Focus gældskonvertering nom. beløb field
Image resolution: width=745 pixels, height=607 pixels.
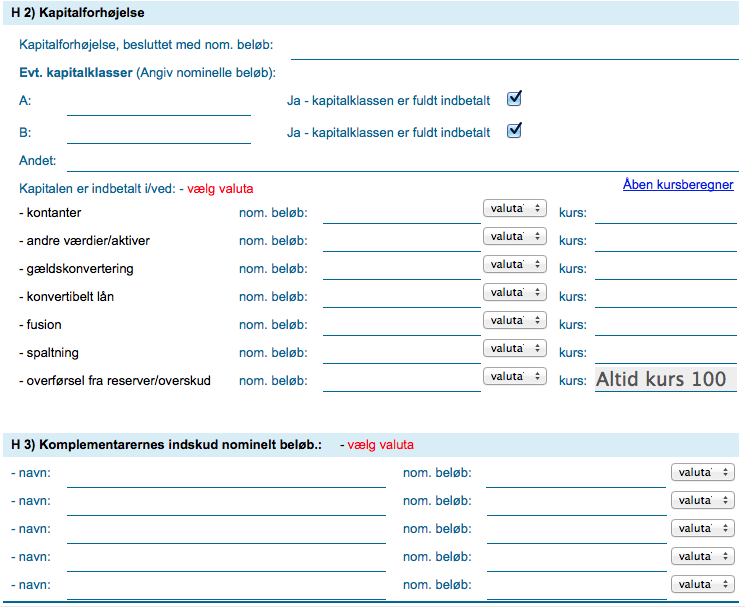pos(402,268)
